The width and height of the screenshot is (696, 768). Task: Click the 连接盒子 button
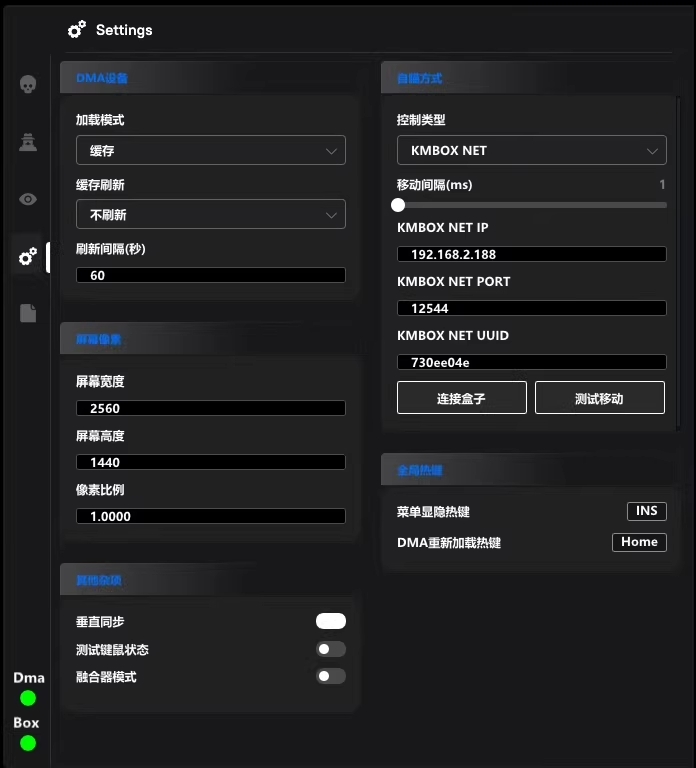pos(462,398)
